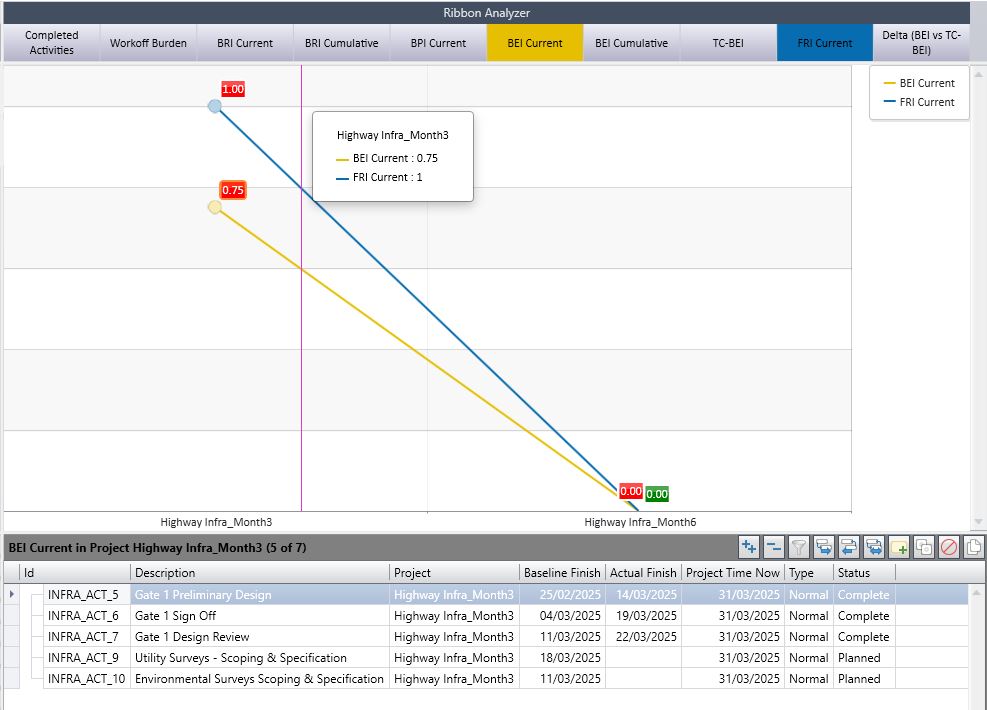Click the yellow BEI 0.75 data point
The height and width of the screenshot is (710, 987).
[214, 207]
